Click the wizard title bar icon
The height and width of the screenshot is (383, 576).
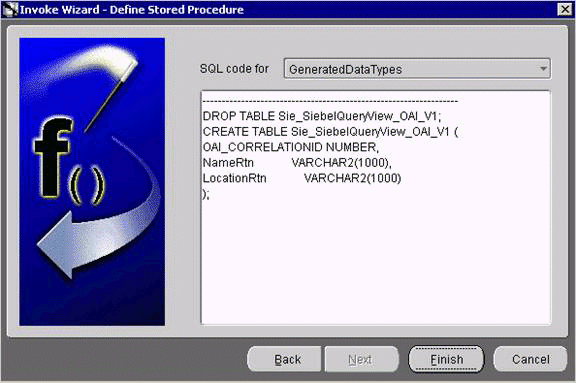coord(10,9)
